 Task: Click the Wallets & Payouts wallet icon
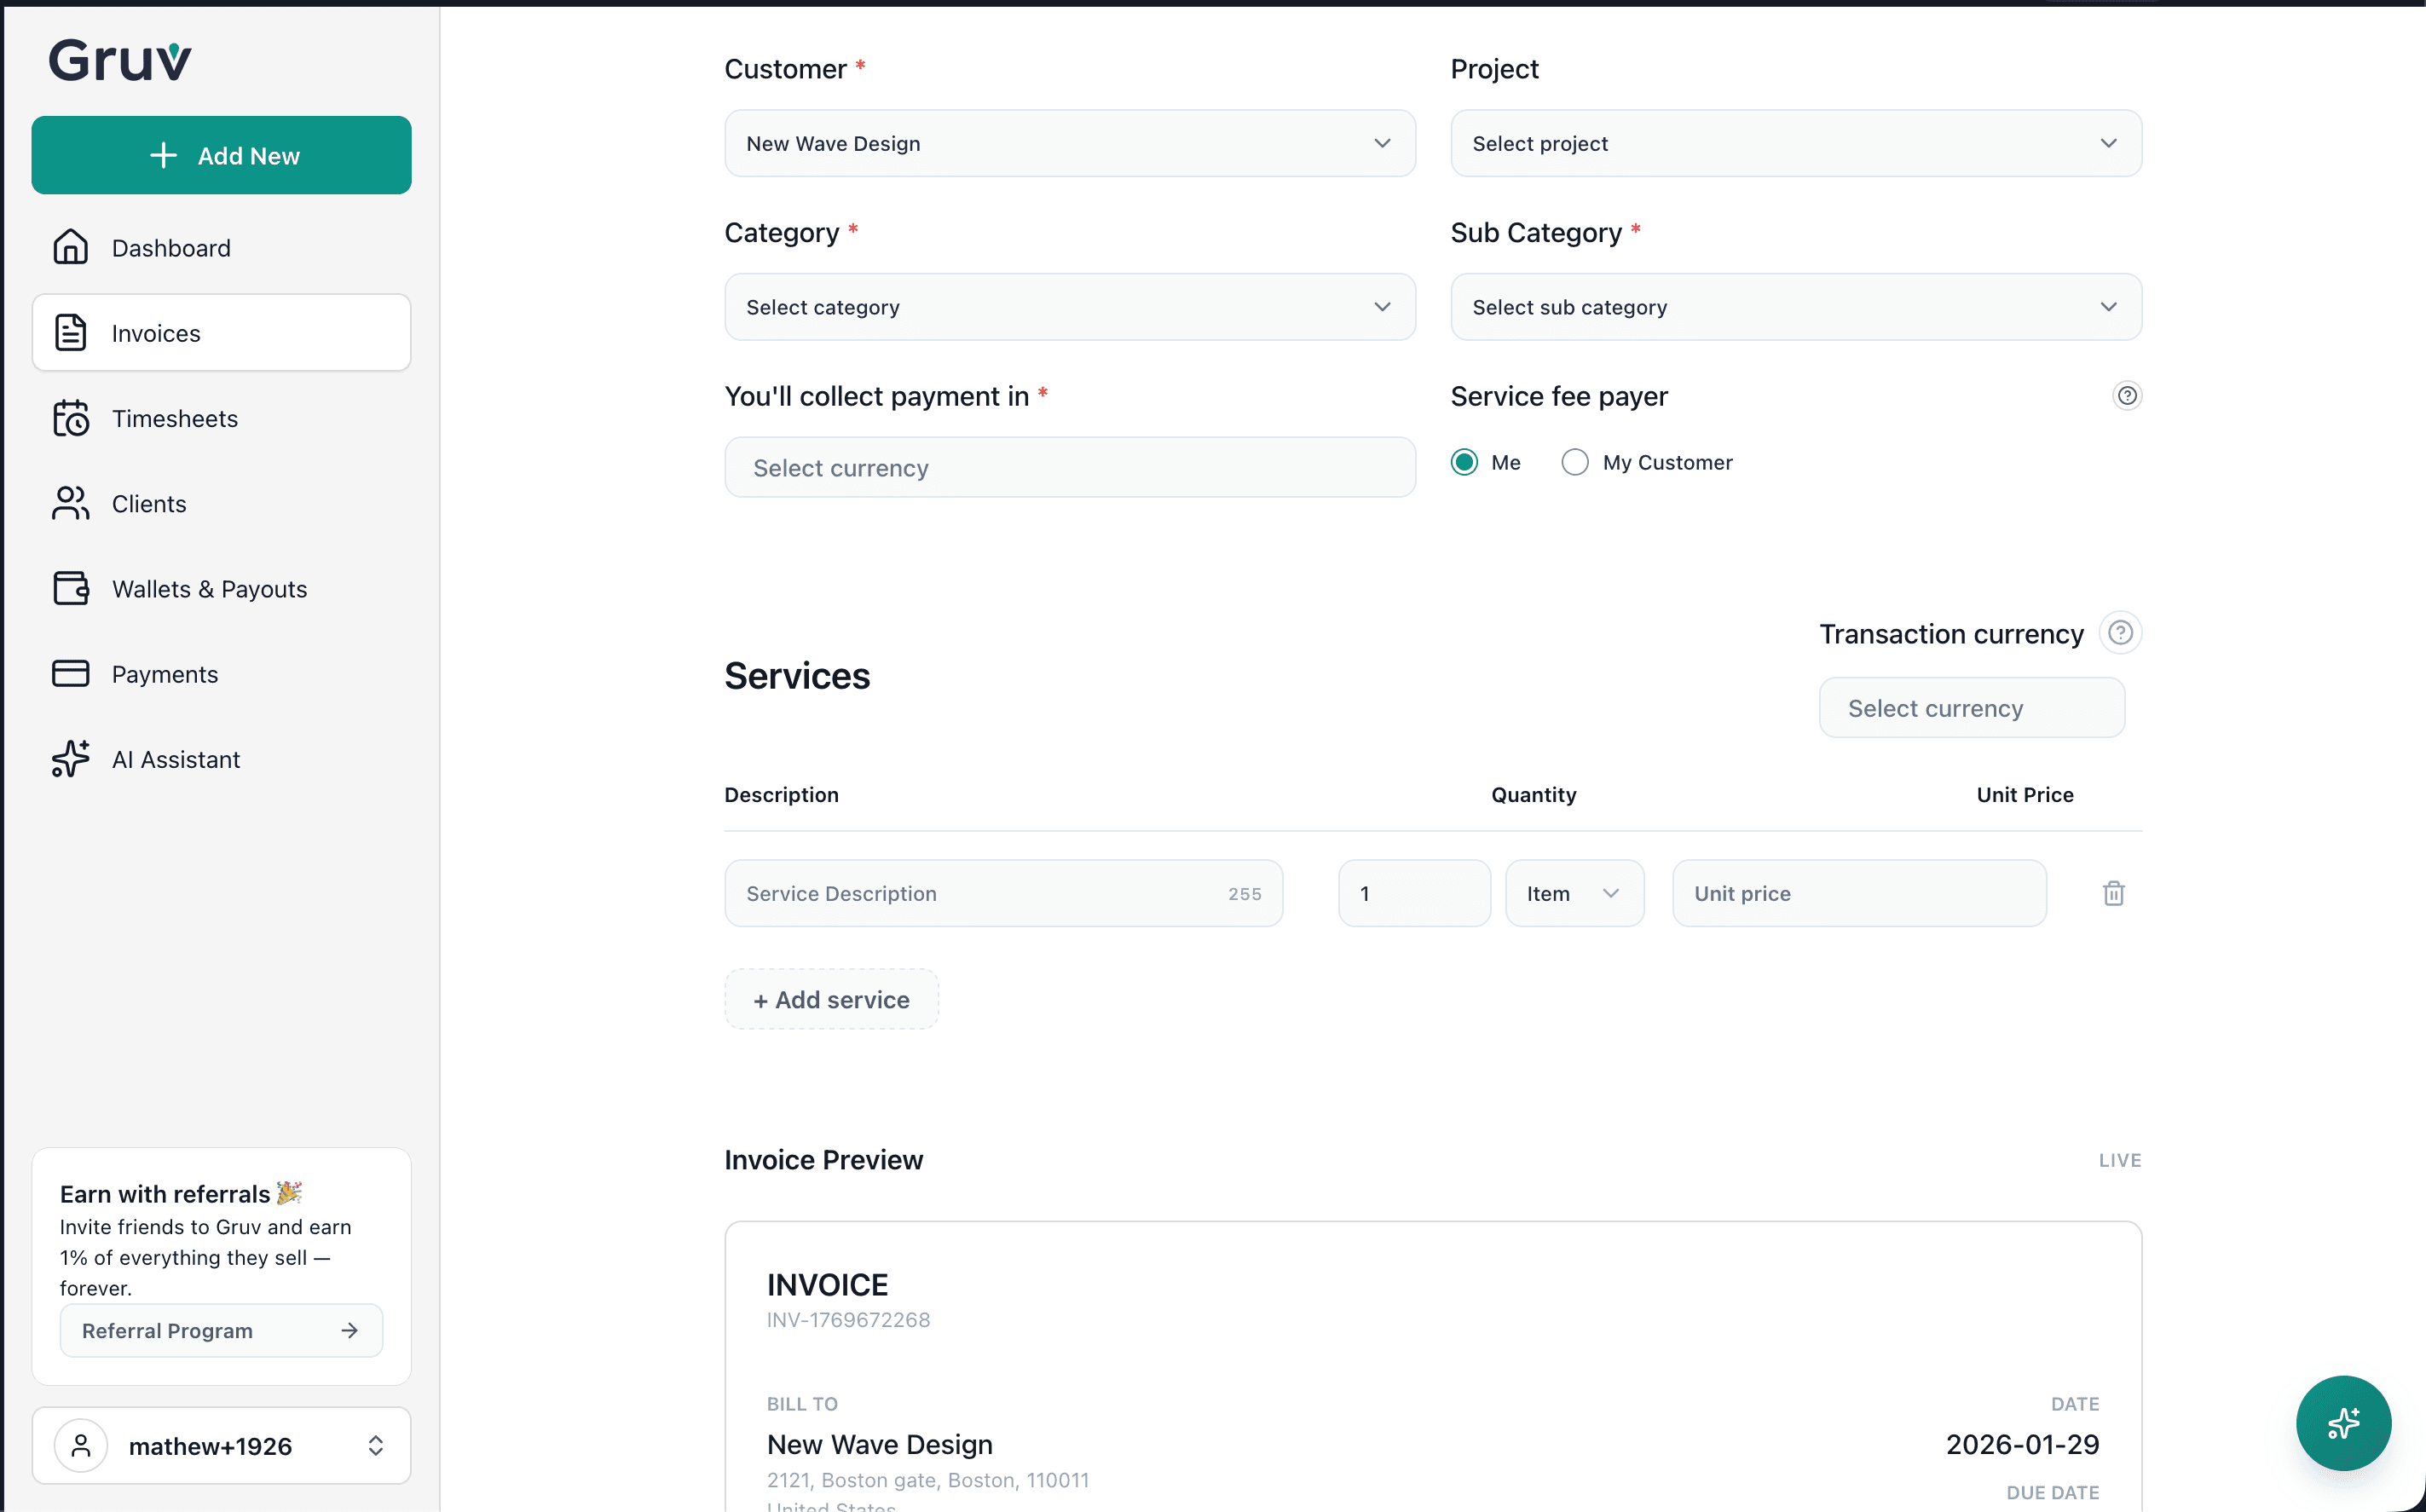click(70, 588)
